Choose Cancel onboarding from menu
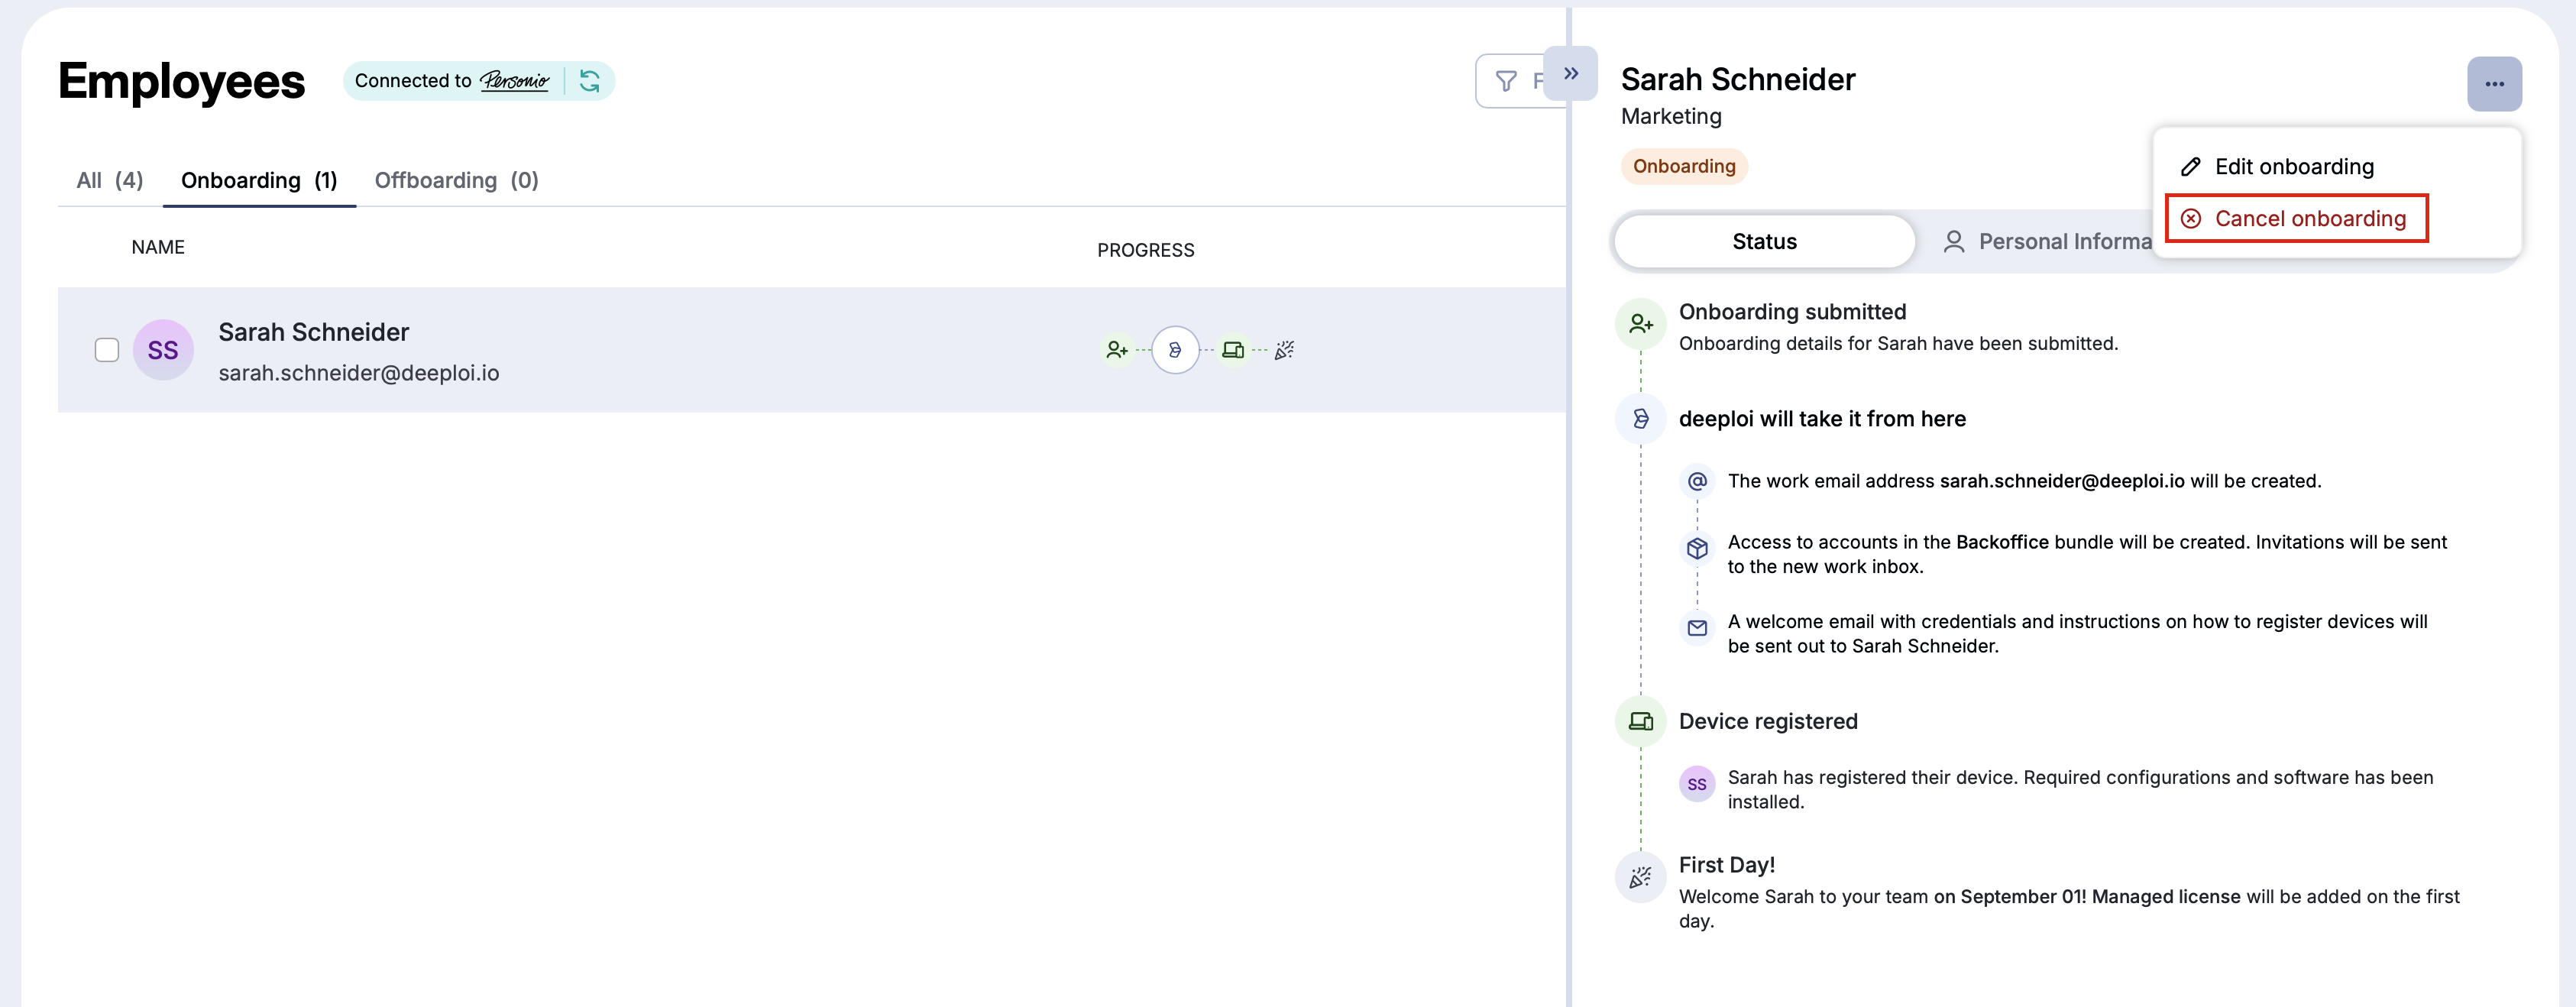Image resolution: width=2576 pixels, height=1007 pixels. coord(2296,219)
